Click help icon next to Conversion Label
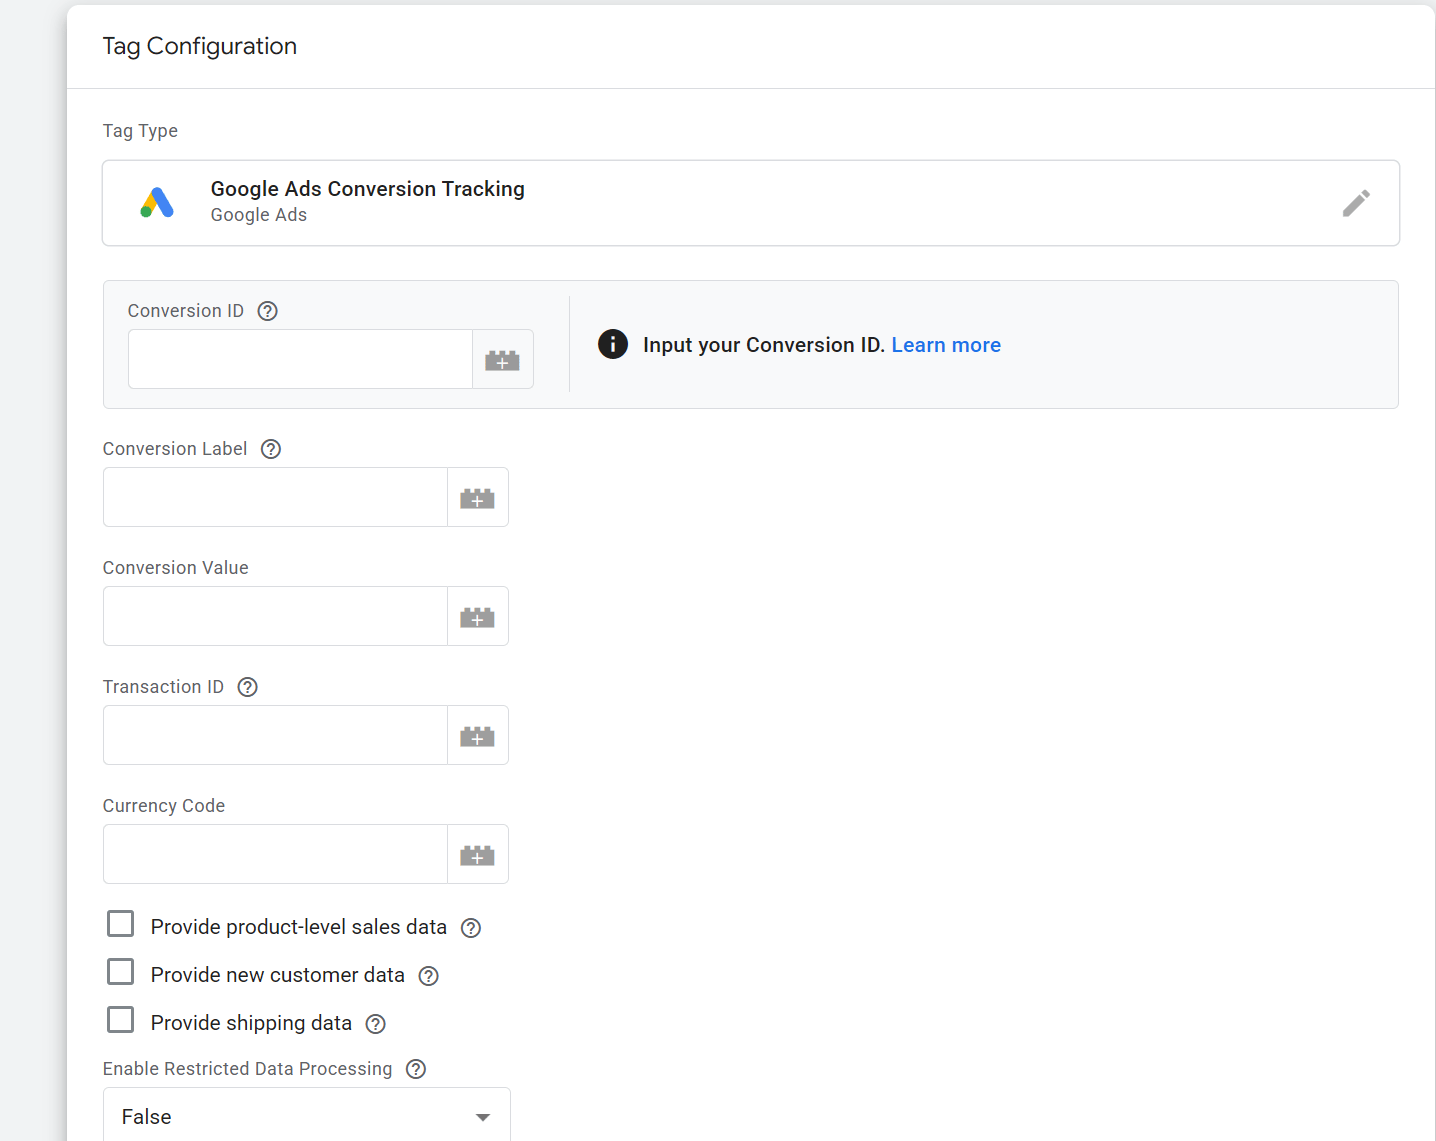 point(270,449)
